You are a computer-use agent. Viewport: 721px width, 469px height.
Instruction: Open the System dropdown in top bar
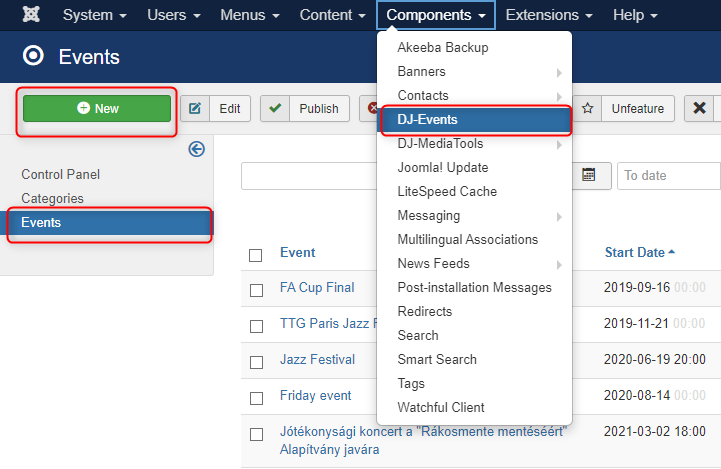[x=94, y=15]
